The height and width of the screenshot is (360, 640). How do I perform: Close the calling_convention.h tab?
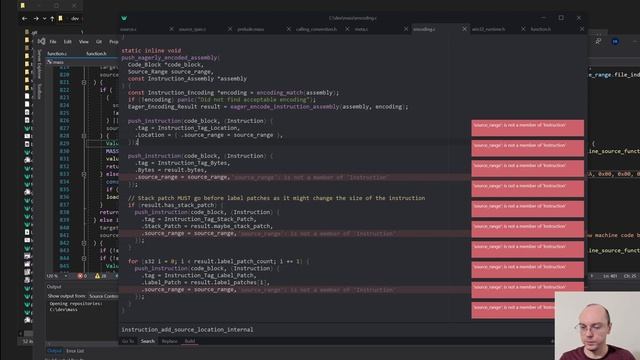pos(347,29)
